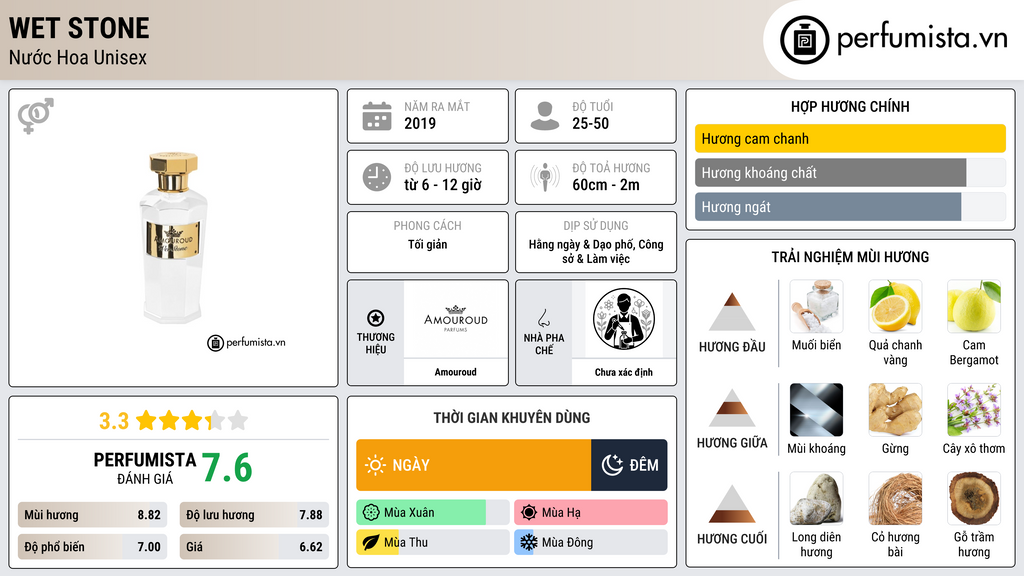Image resolution: width=1024 pixels, height=576 pixels.
Task: Click the unisex gender symbol icon
Action: (x=35, y=116)
